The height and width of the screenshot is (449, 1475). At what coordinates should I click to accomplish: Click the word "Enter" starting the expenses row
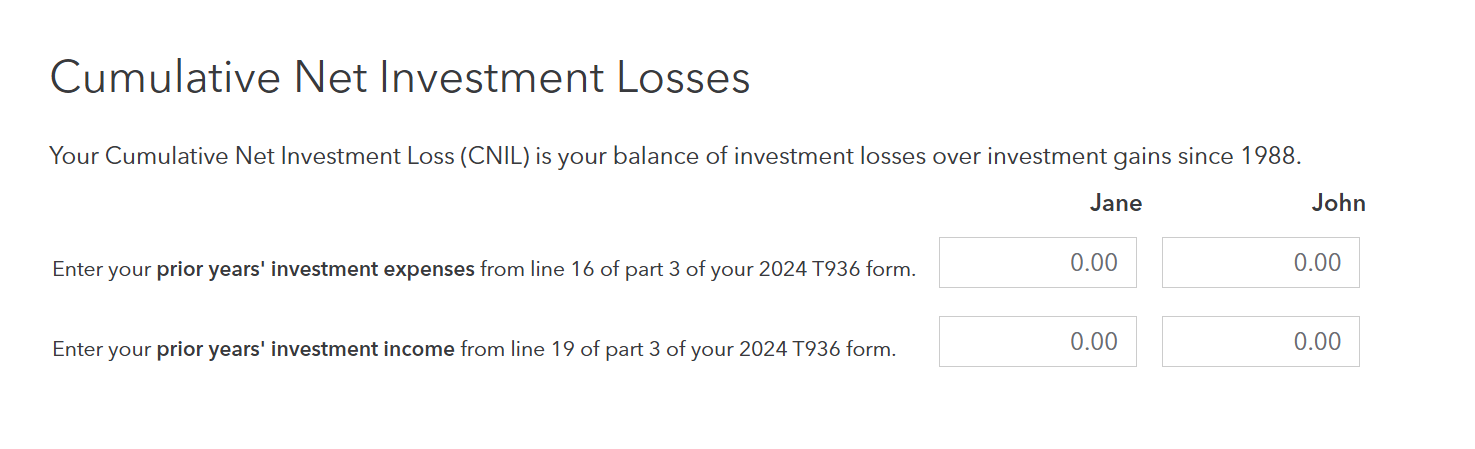(x=75, y=270)
